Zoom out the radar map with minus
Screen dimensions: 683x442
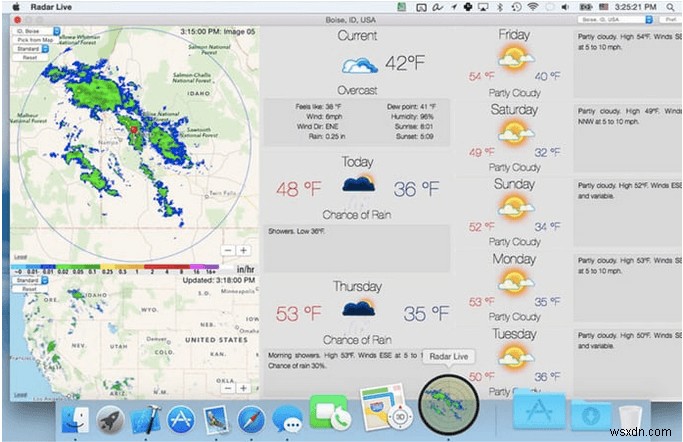point(228,250)
